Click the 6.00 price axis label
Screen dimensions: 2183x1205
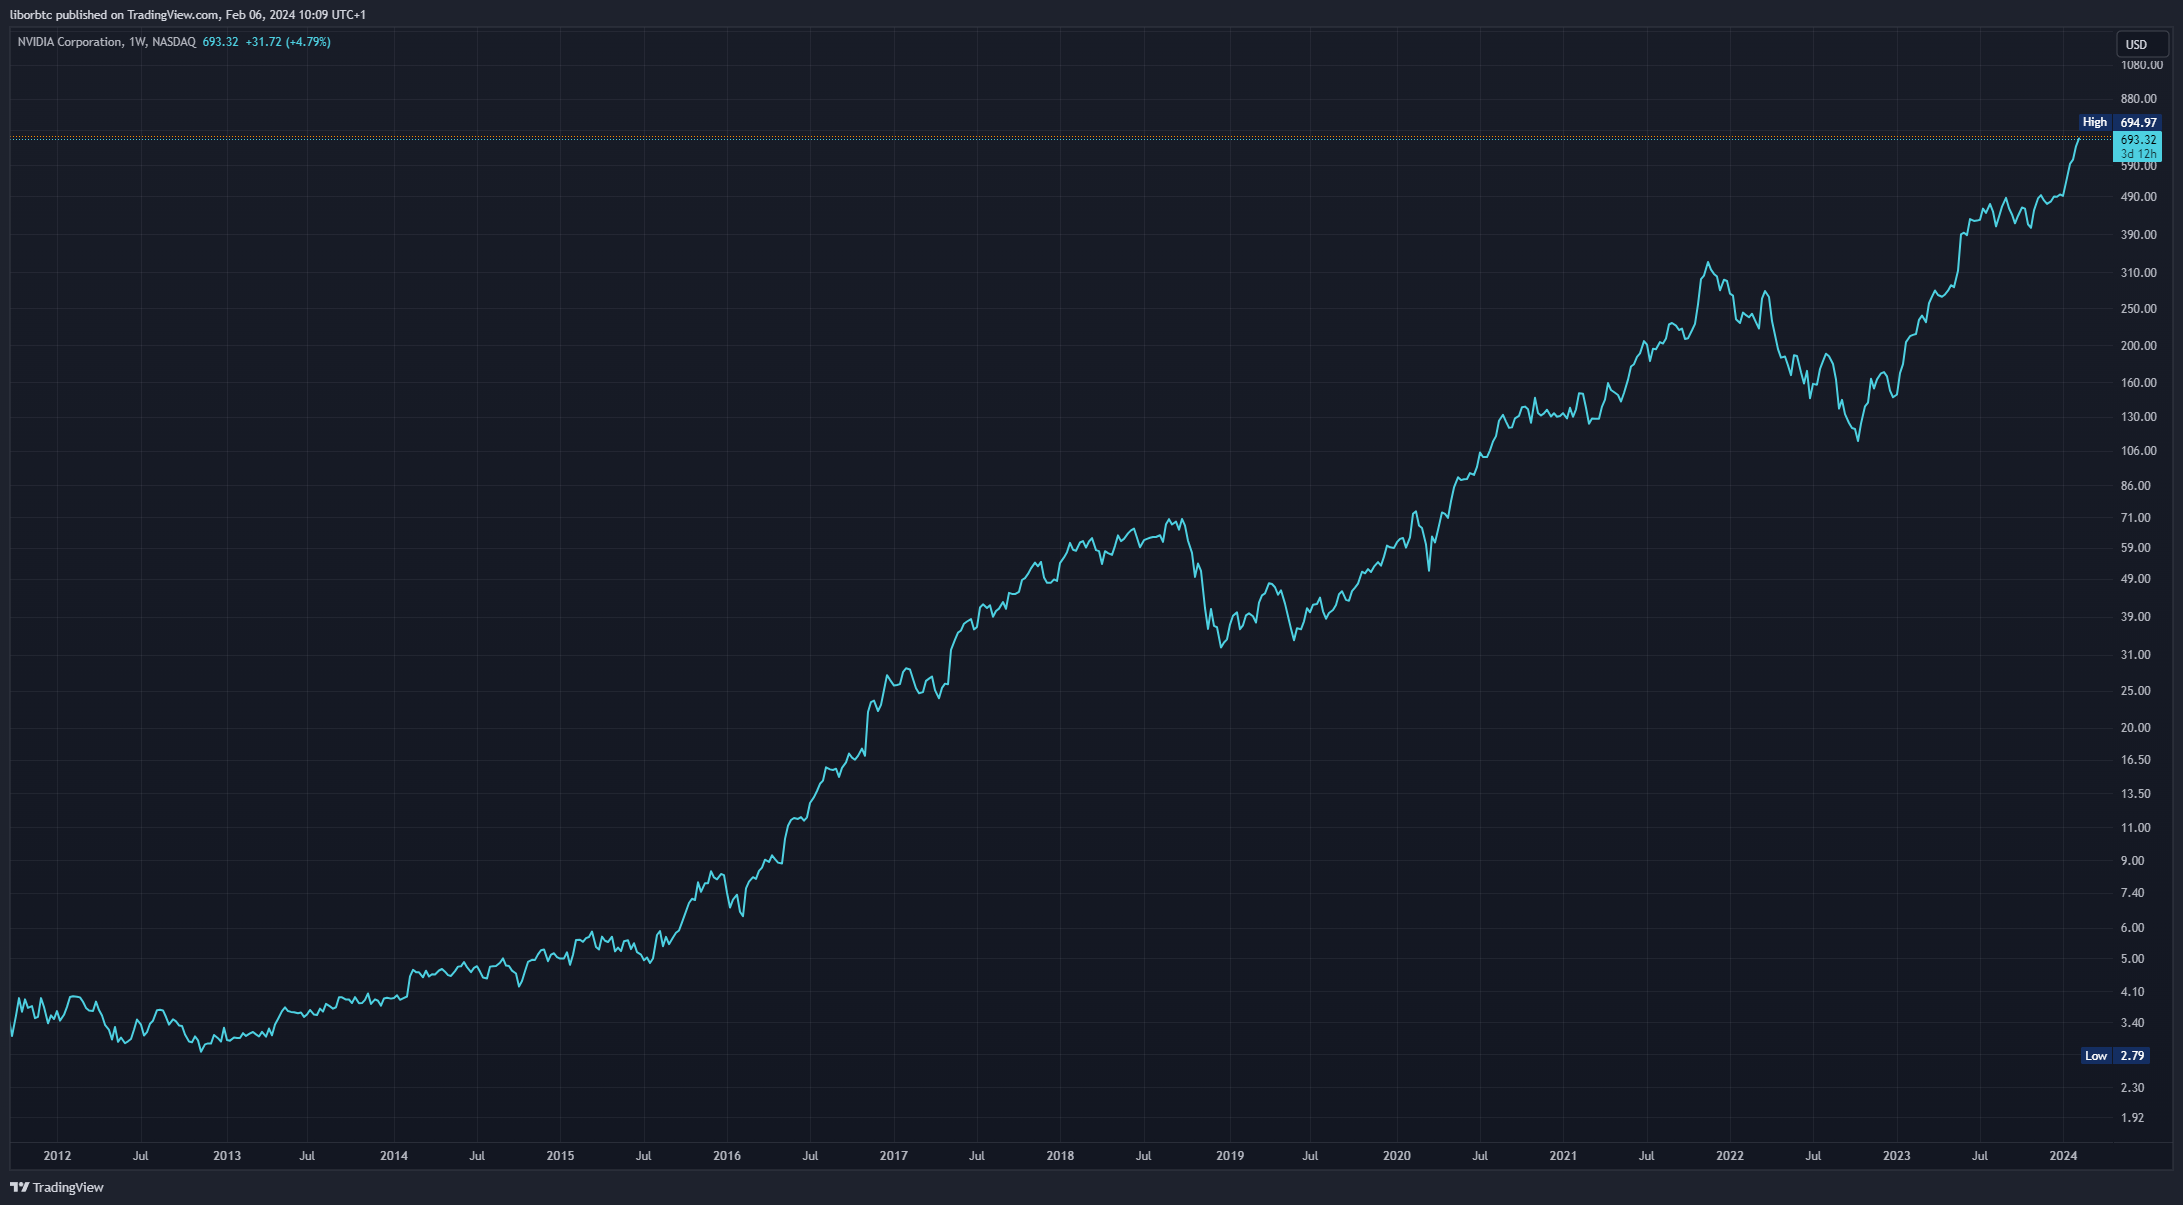2132,928
